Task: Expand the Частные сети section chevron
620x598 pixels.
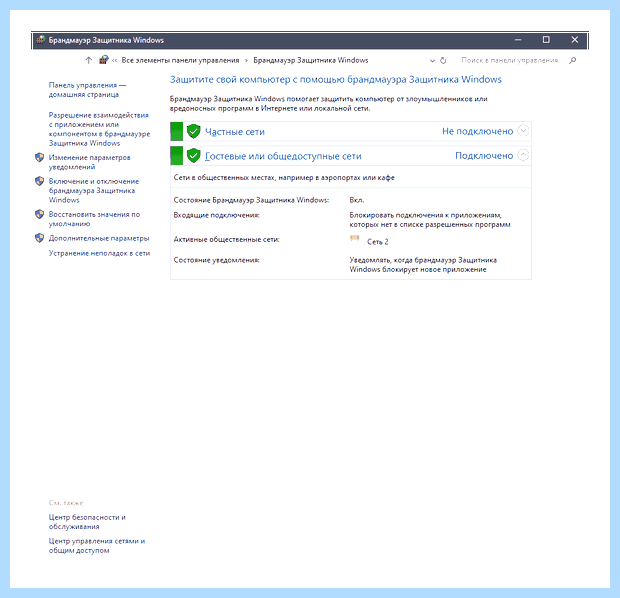Action: pos(523,131)
